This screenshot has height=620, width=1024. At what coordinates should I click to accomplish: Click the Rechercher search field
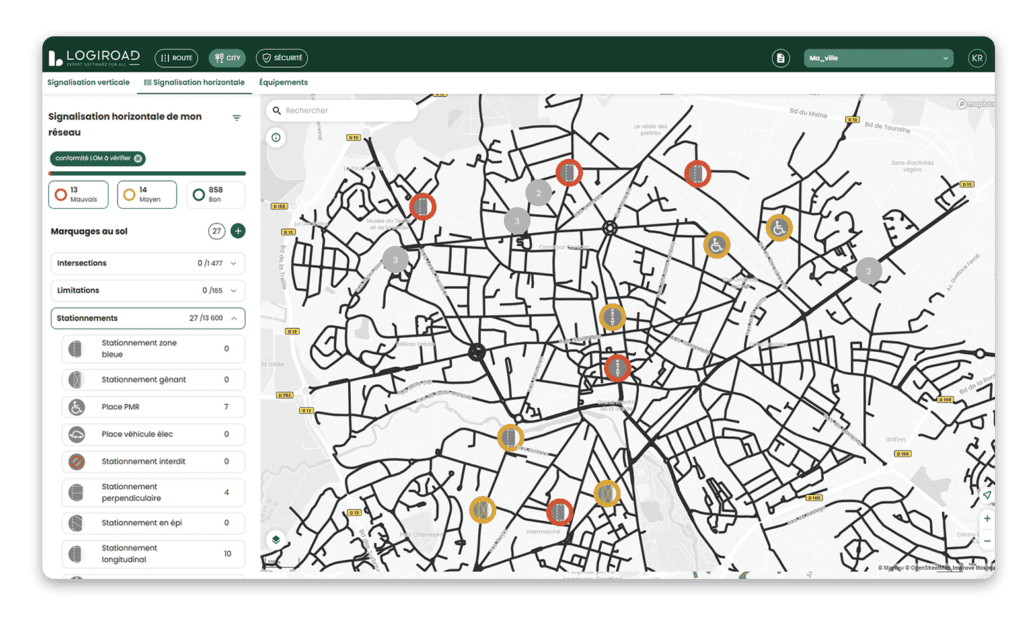point(342,110)
